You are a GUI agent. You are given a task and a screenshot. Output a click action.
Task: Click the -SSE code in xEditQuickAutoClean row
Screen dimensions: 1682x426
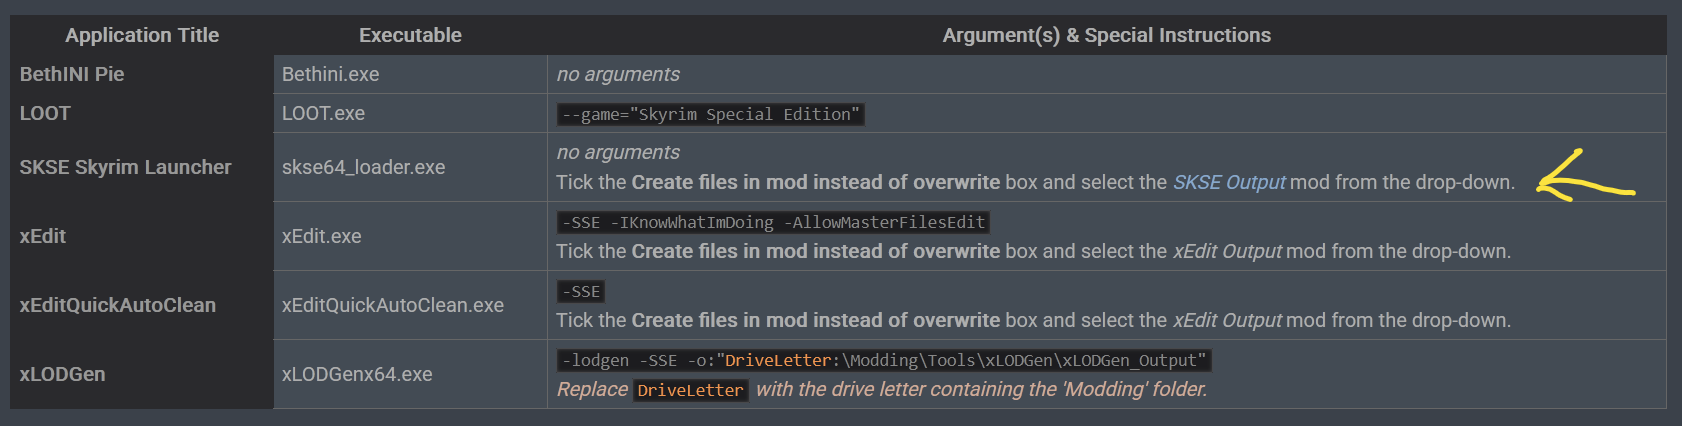click(581, 291)
